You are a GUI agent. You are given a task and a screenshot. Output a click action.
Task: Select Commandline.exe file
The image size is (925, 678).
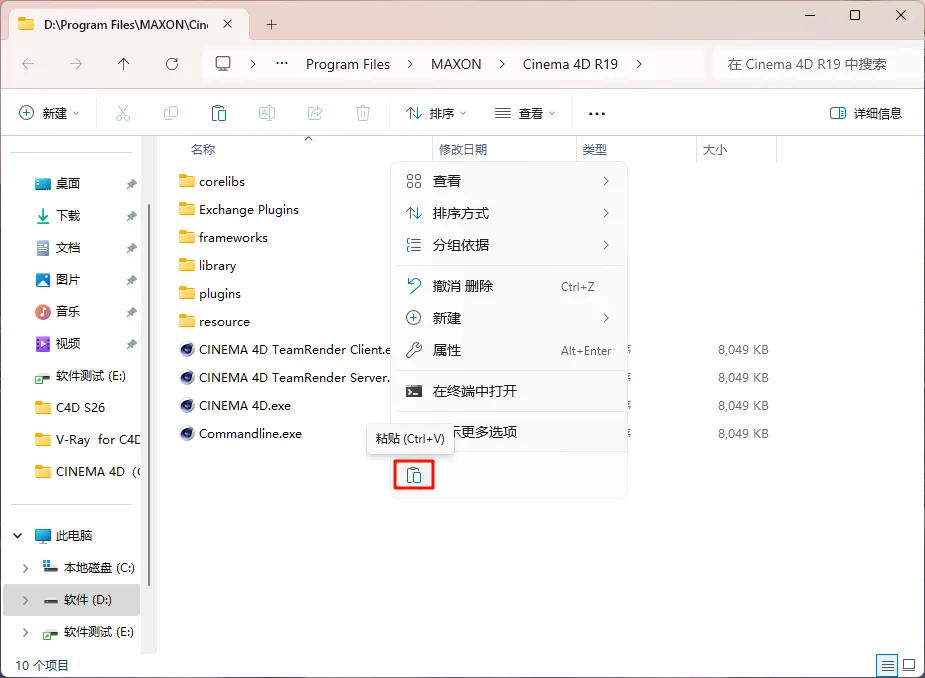click(x=250, y=434)
